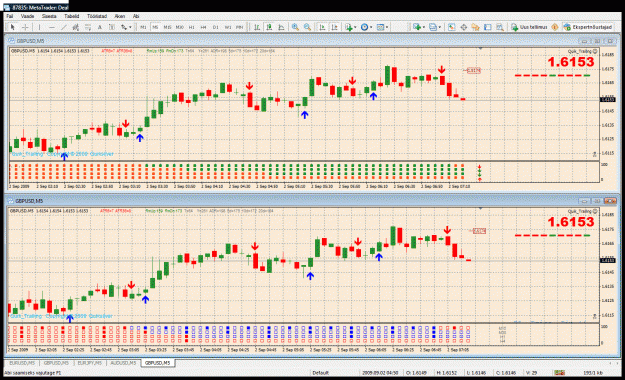
Task: Select the text label tool (A)
Action: [100, 27]
